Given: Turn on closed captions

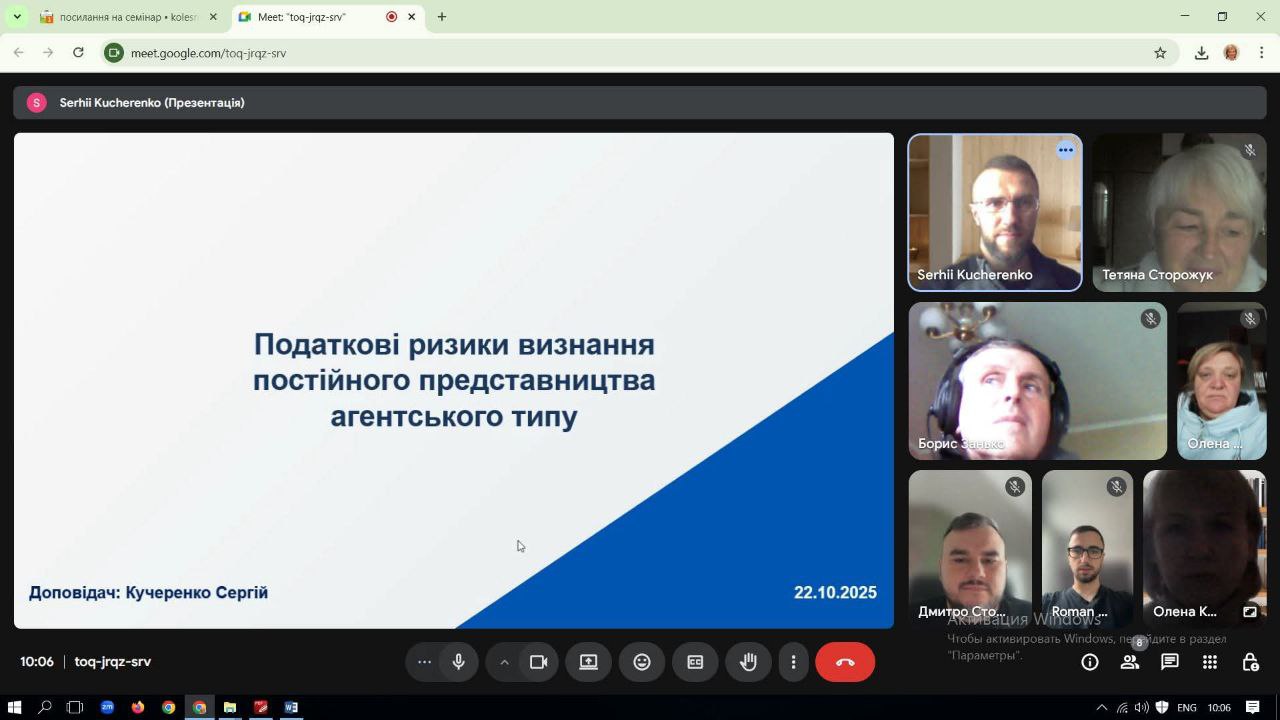Looking at the screenshot, I should coord(695,662).
